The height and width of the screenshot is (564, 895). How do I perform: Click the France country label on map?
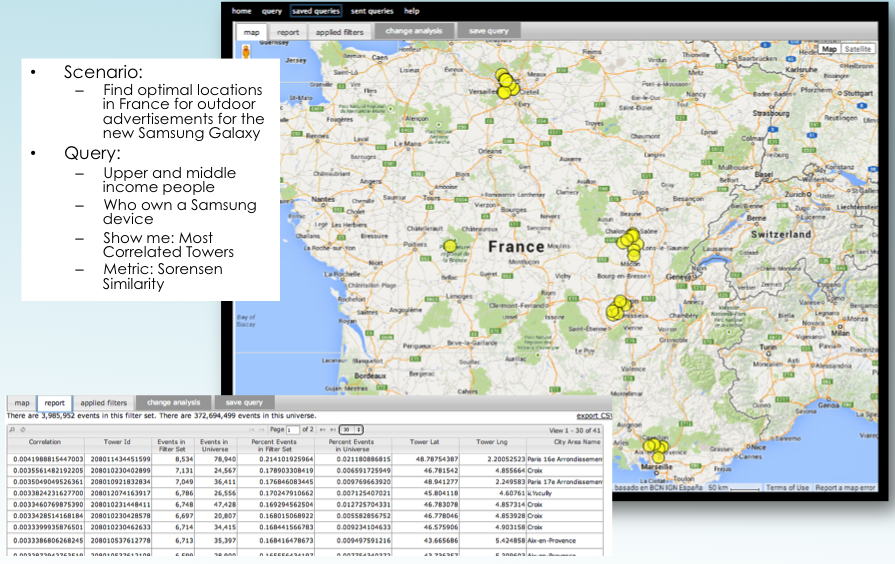pos(516,247)
